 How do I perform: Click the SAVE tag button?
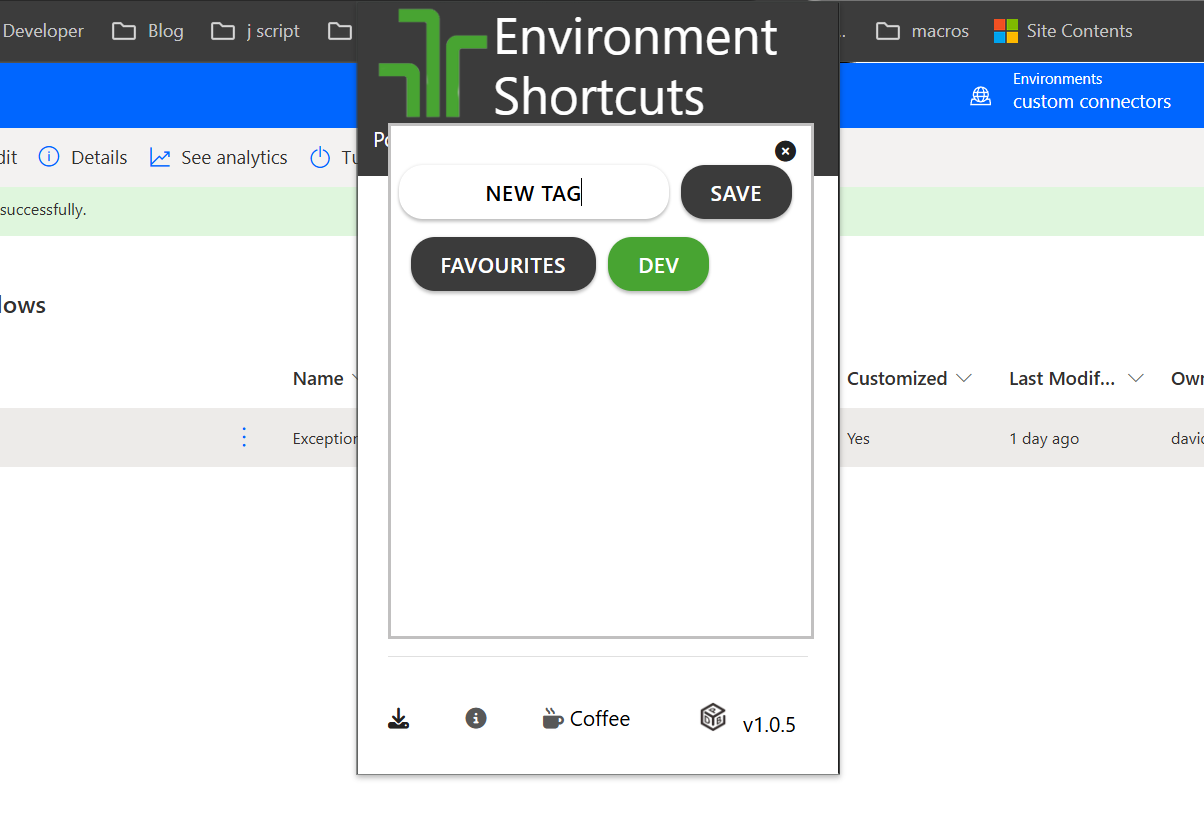click(x=736, y=193)
